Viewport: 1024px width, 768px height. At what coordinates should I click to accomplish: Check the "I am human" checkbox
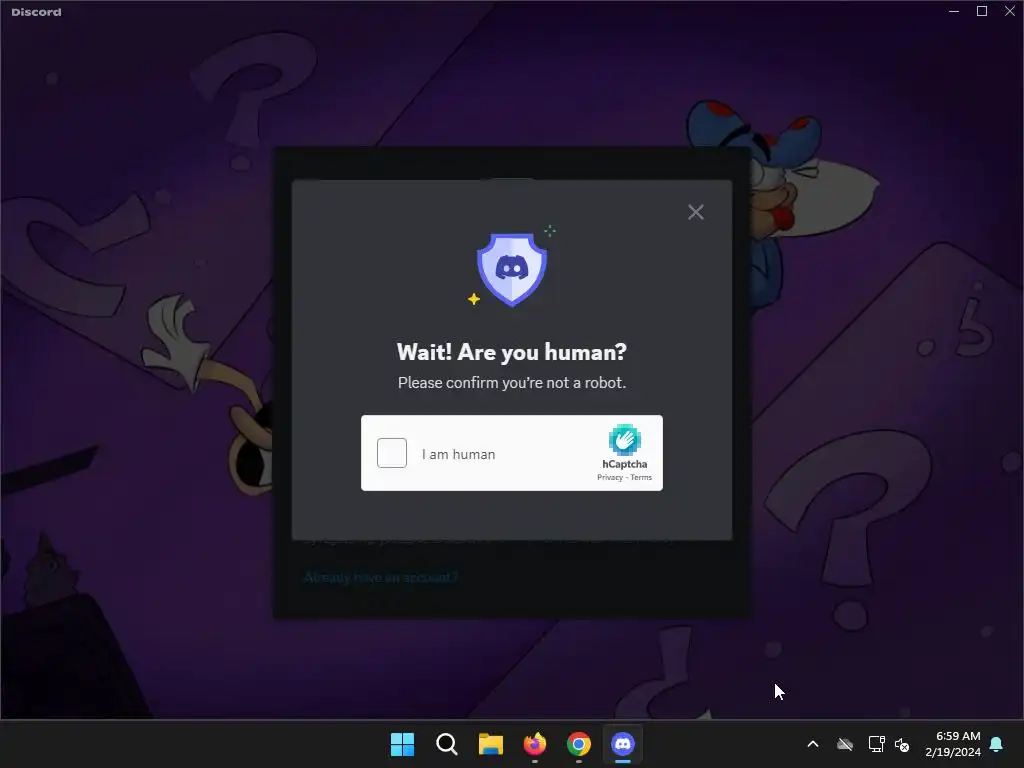(x=392, y=453)
